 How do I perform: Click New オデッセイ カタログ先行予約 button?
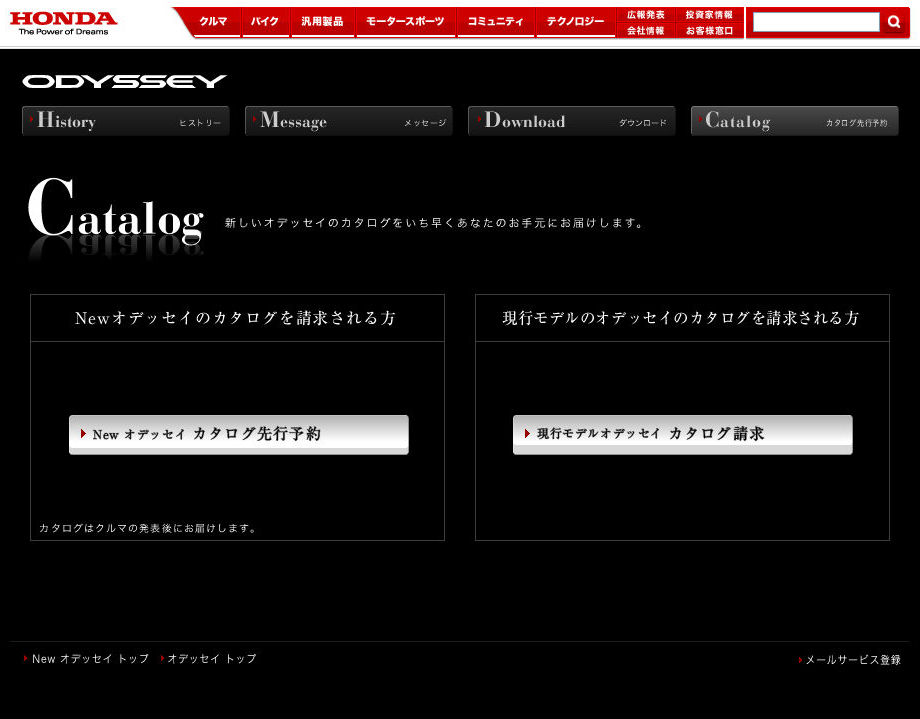click(x=239, y=435)
